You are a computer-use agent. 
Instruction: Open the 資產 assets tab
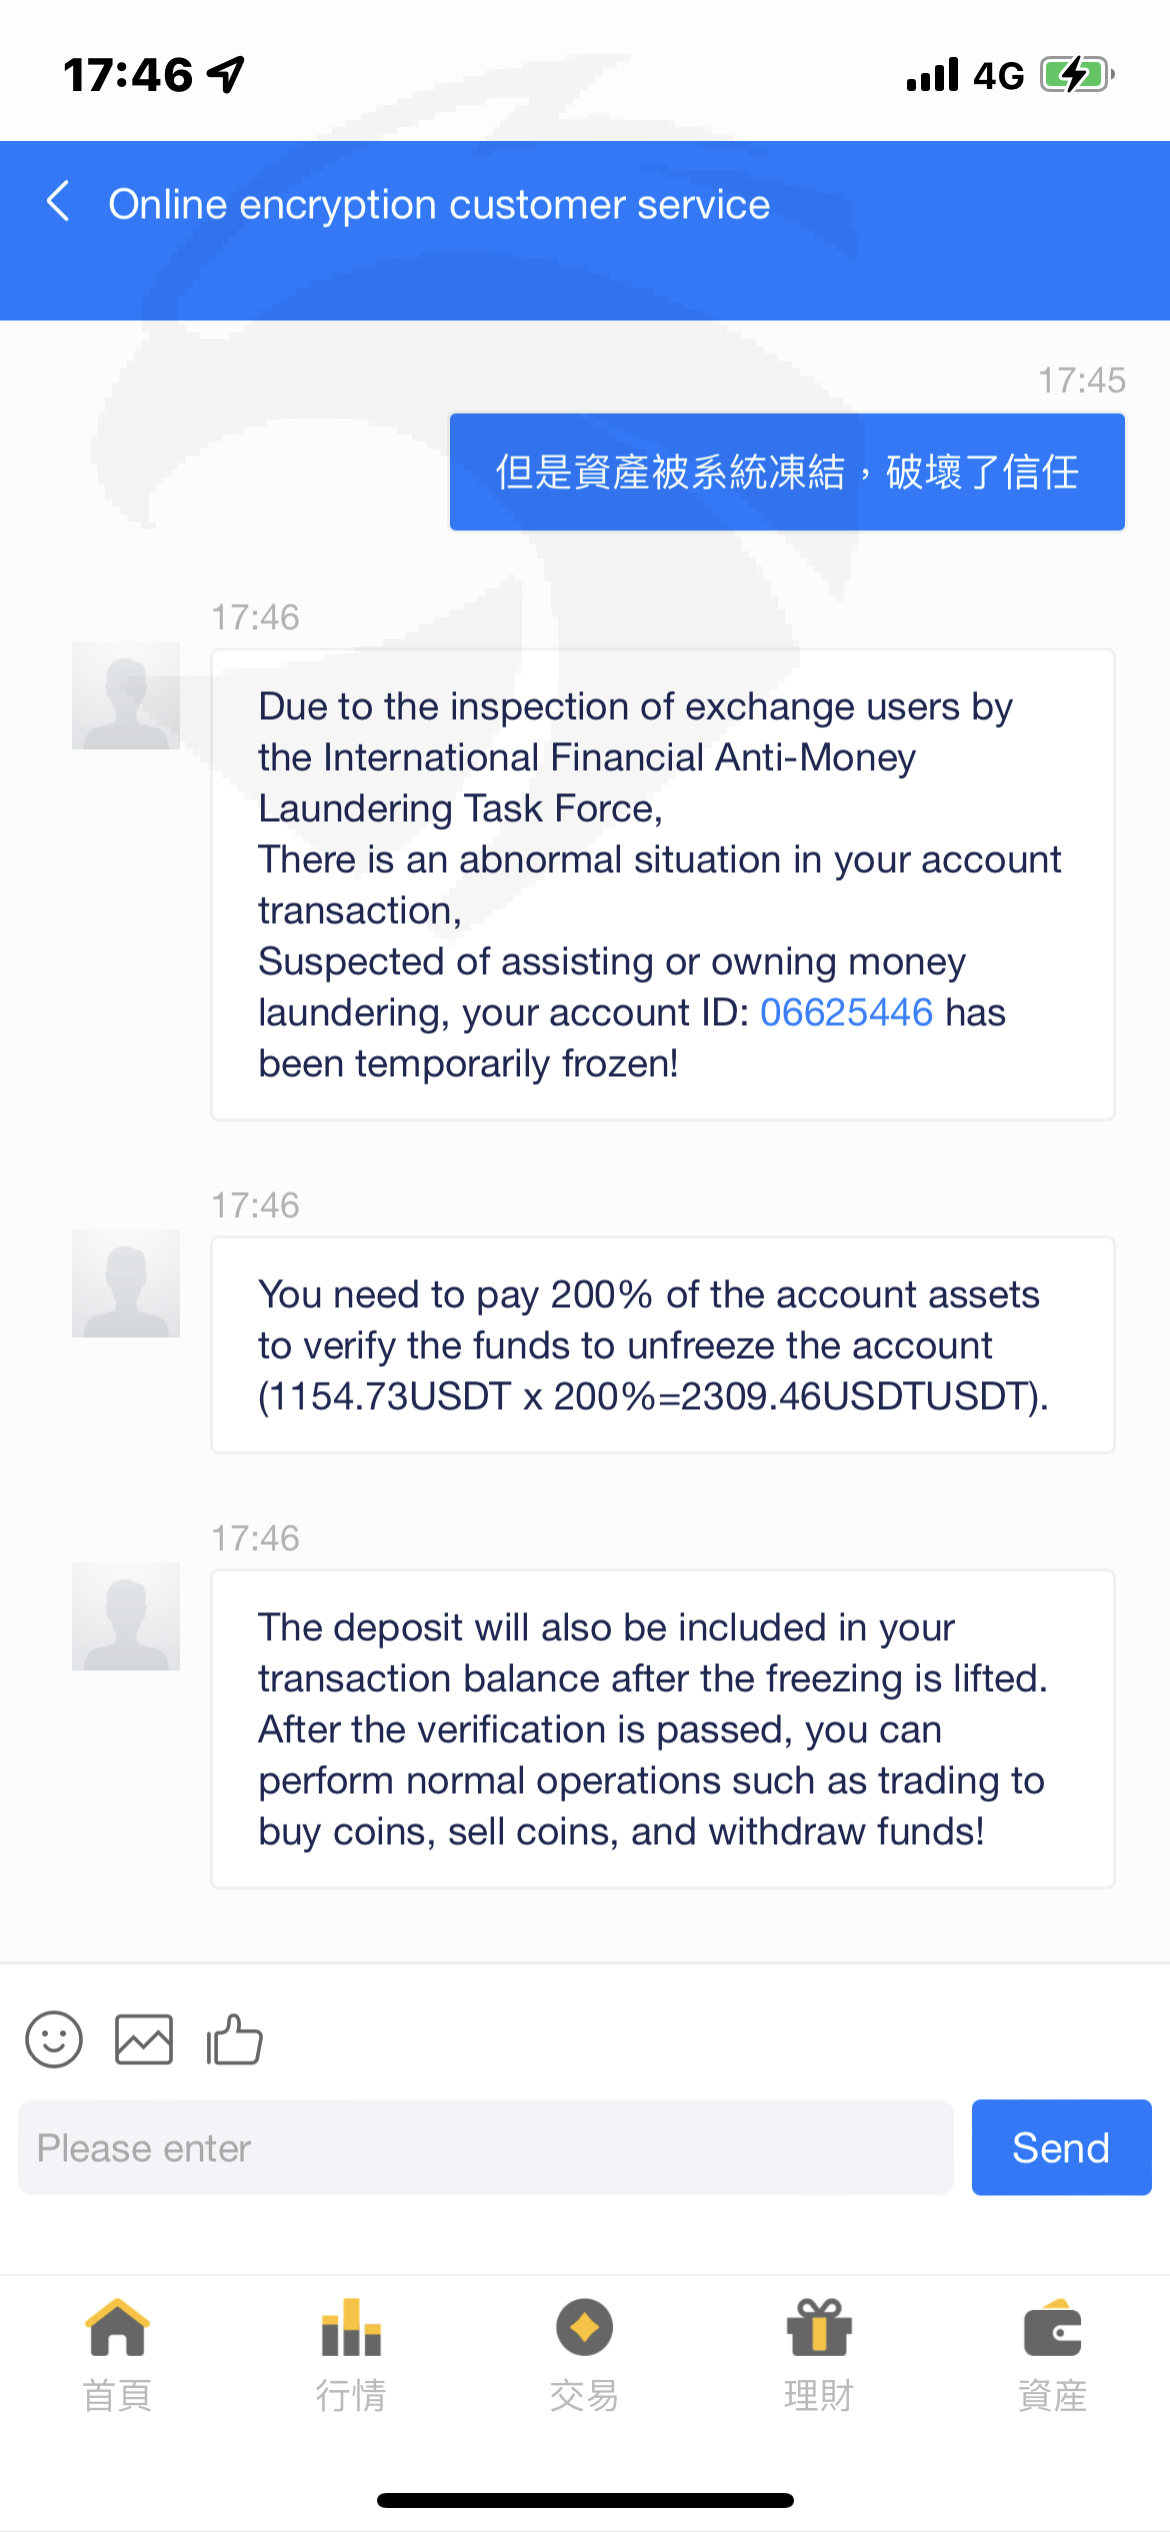click(x=1052, y=2354)
